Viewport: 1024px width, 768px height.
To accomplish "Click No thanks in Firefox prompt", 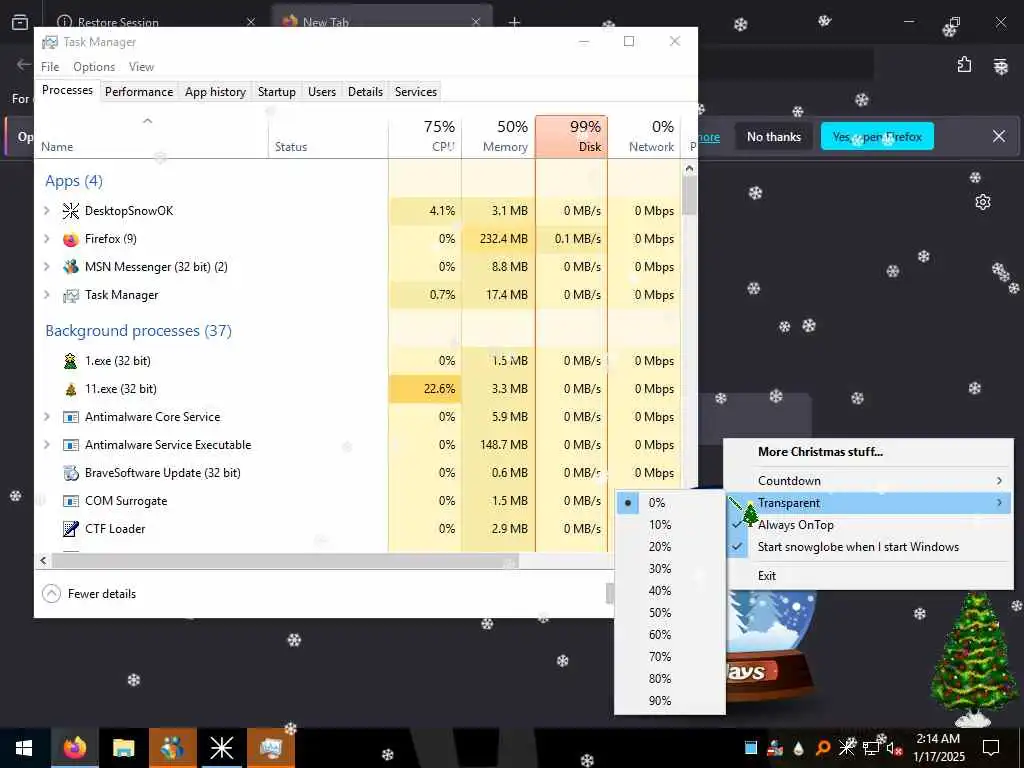I will coord(774,136).
